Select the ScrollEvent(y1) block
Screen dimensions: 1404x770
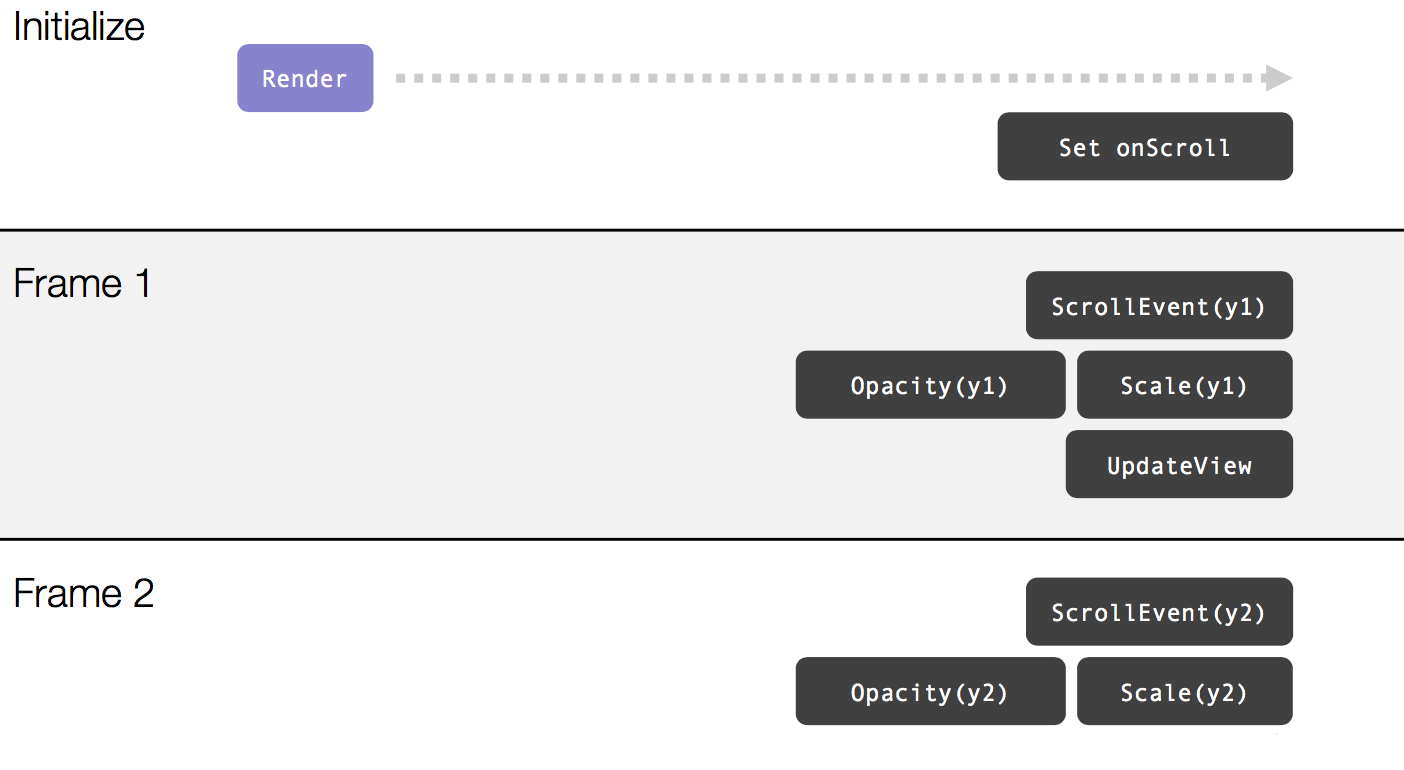[1159, 306]
